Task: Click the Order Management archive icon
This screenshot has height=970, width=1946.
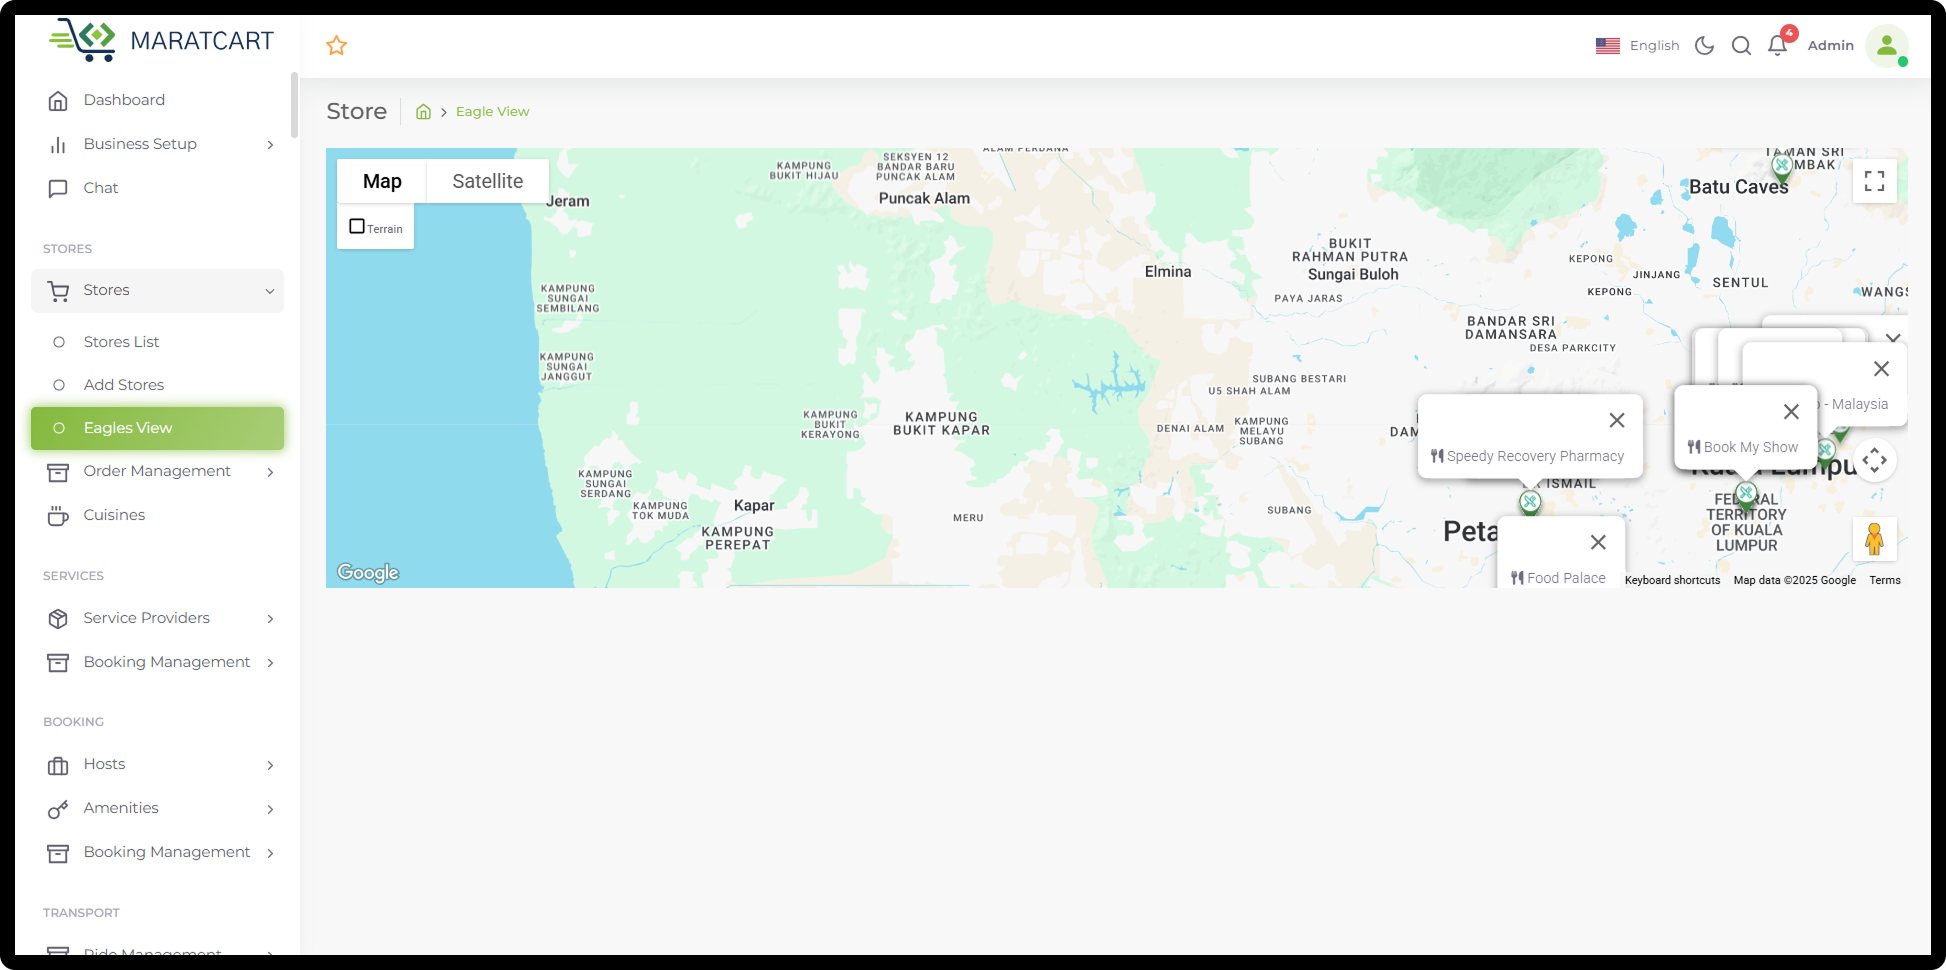Action: (x=58, y=471)
